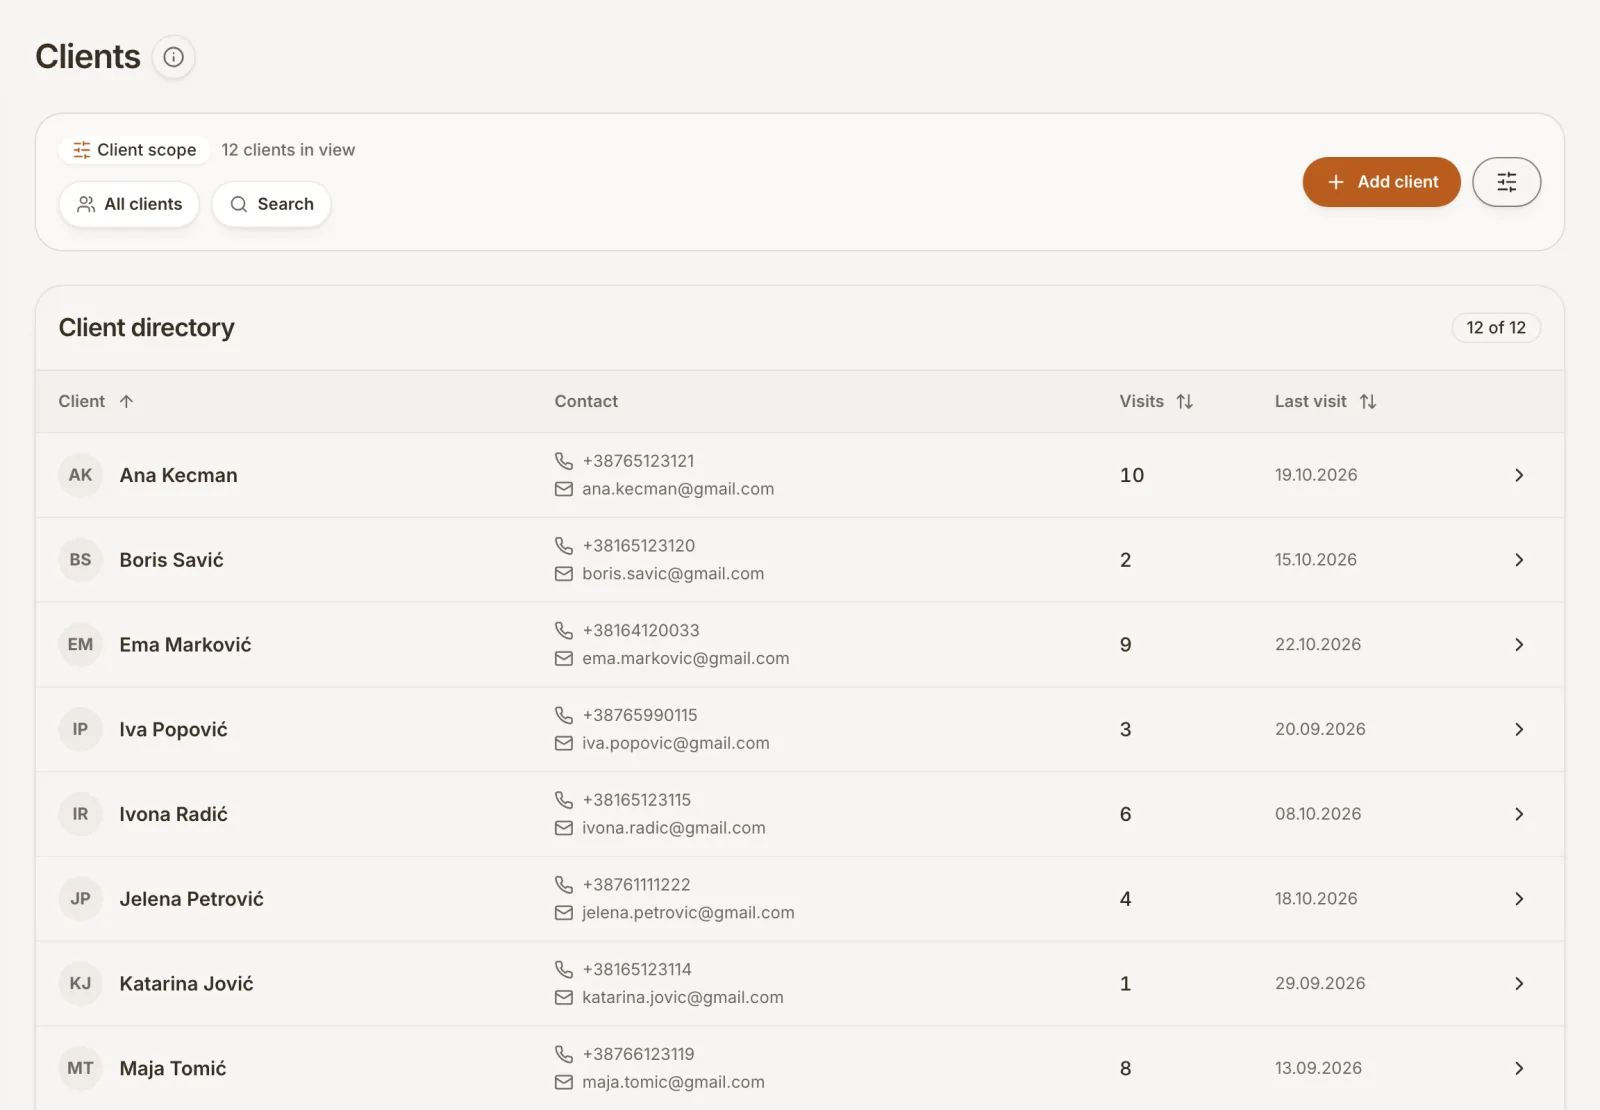Click the name Ana Kecman
Image resolution: width=1600 pixels, height=1110 pixels.
click(x=179, y=475)
